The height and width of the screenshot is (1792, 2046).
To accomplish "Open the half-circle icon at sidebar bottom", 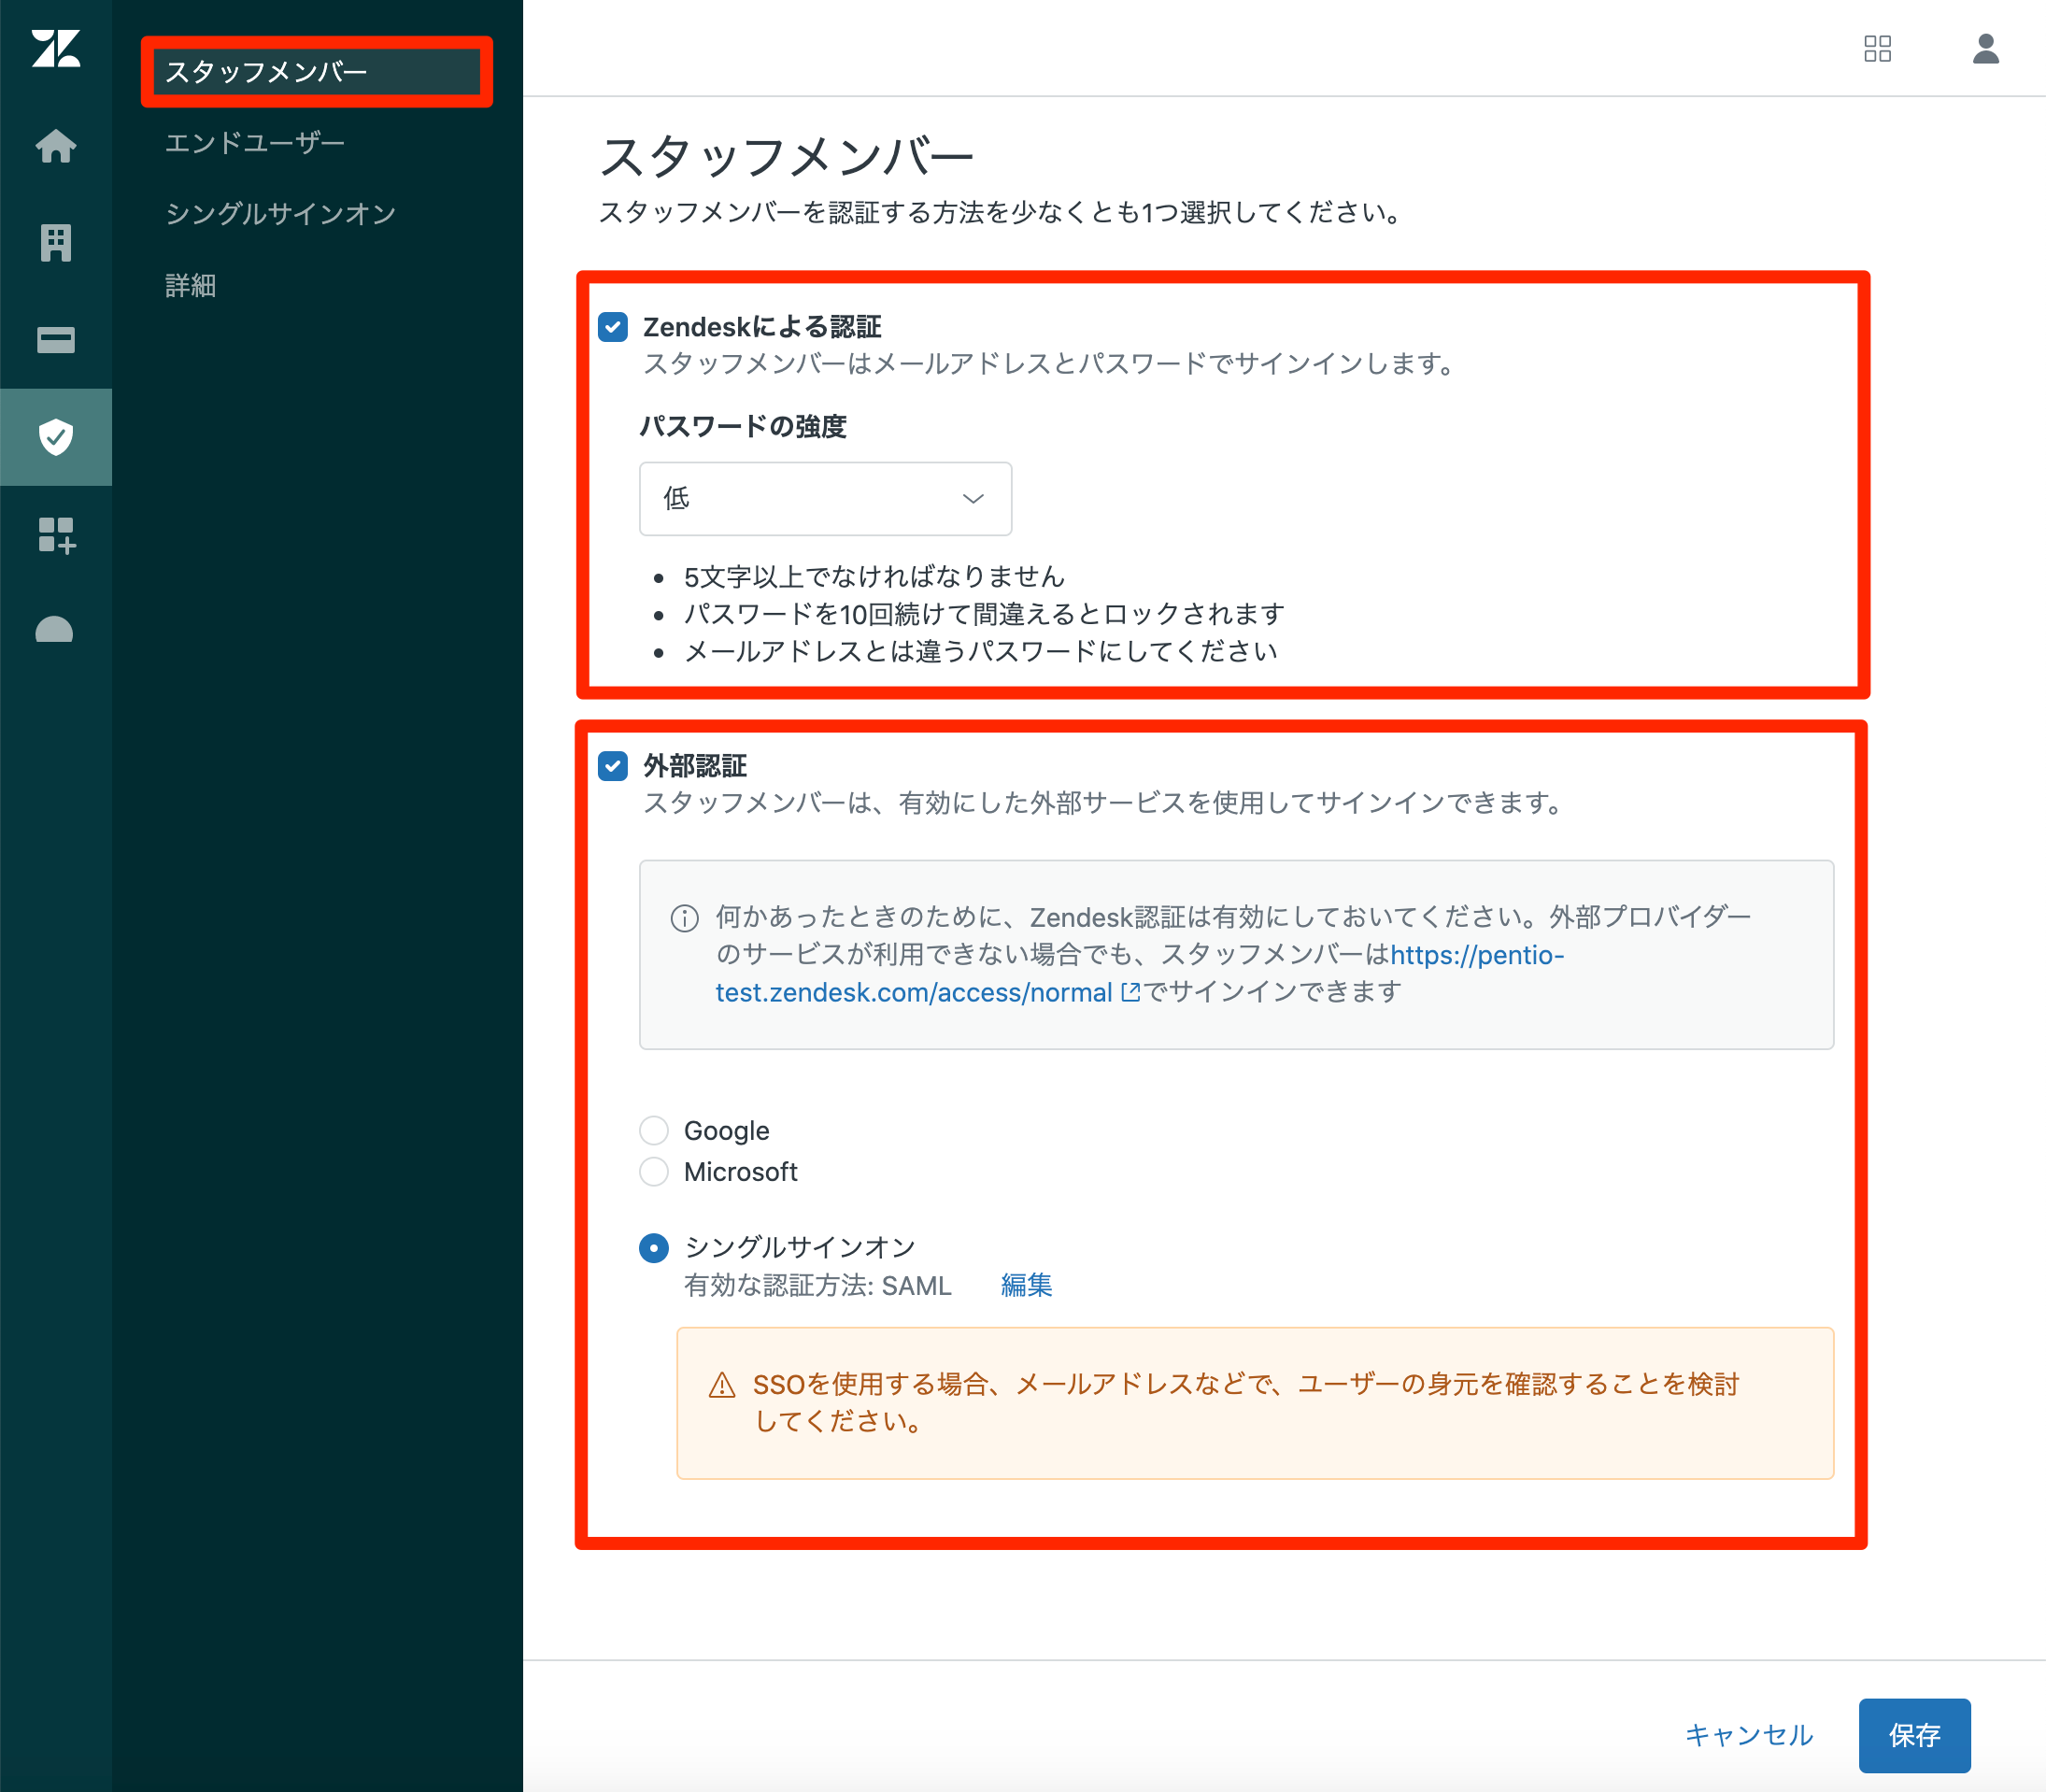I will tap(54, 629).
